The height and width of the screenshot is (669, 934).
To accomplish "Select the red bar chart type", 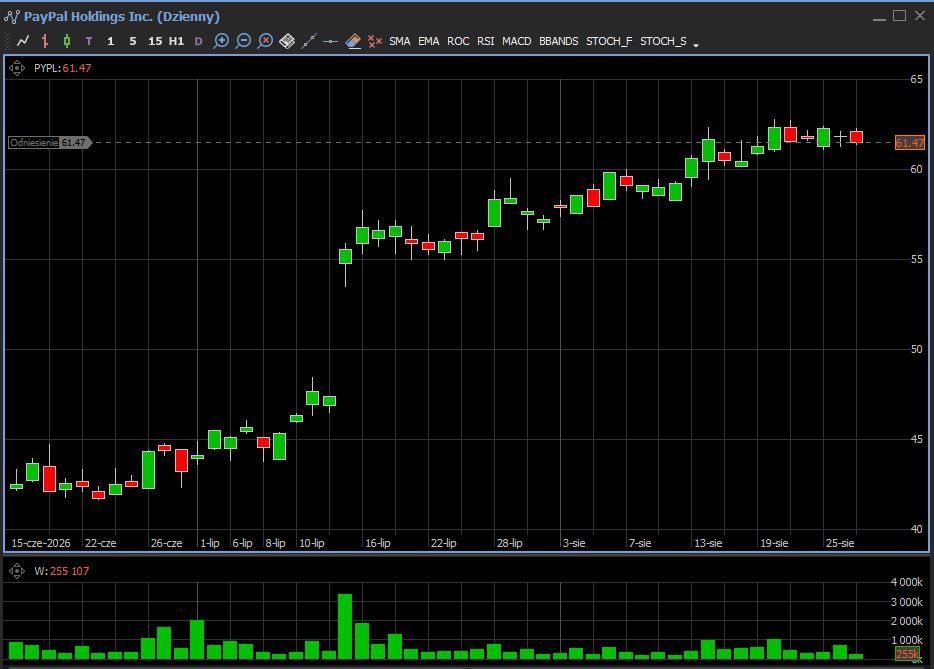I will click(x=45, y=41).
